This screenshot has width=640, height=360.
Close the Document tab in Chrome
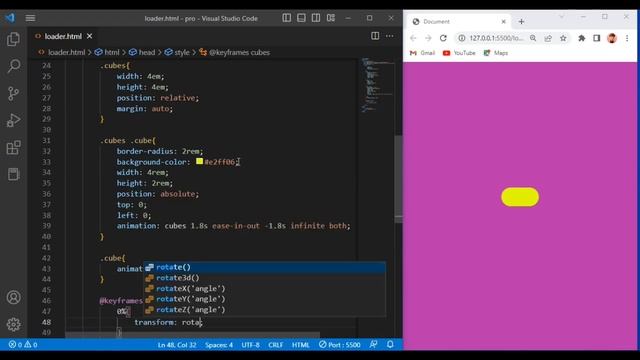tap(503, 22)
